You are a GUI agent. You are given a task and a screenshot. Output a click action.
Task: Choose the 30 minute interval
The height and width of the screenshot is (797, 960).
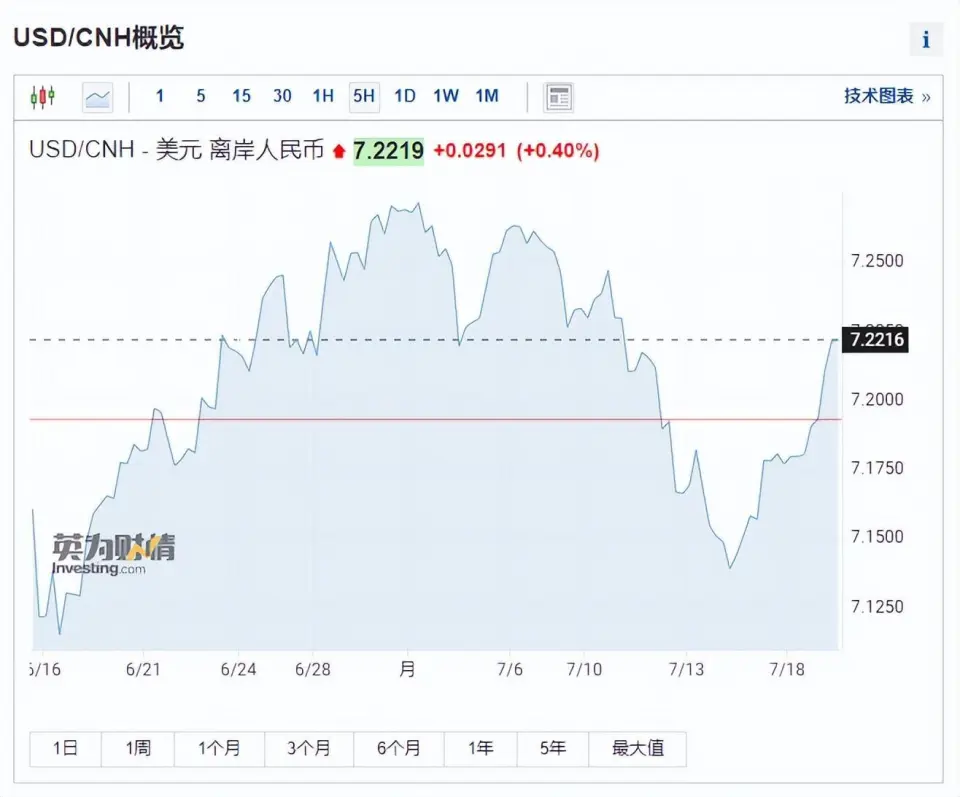[x=282, y=96]
